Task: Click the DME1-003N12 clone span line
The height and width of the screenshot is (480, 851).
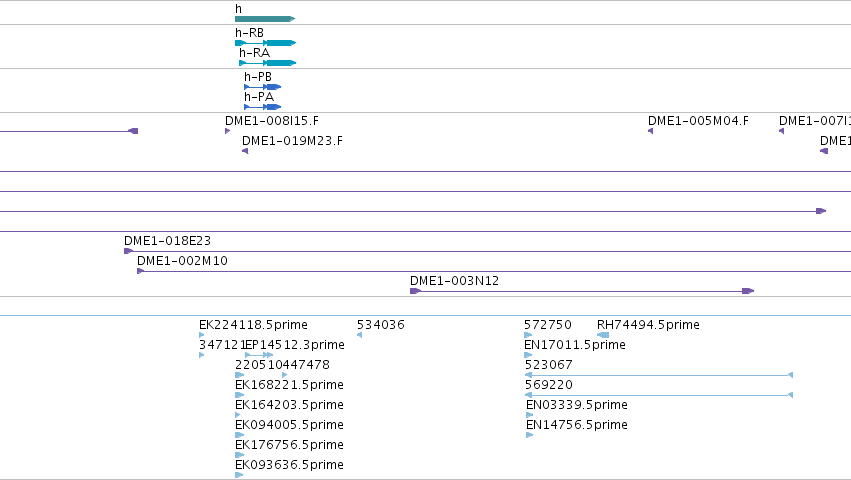Action: (x=582, y=291)
